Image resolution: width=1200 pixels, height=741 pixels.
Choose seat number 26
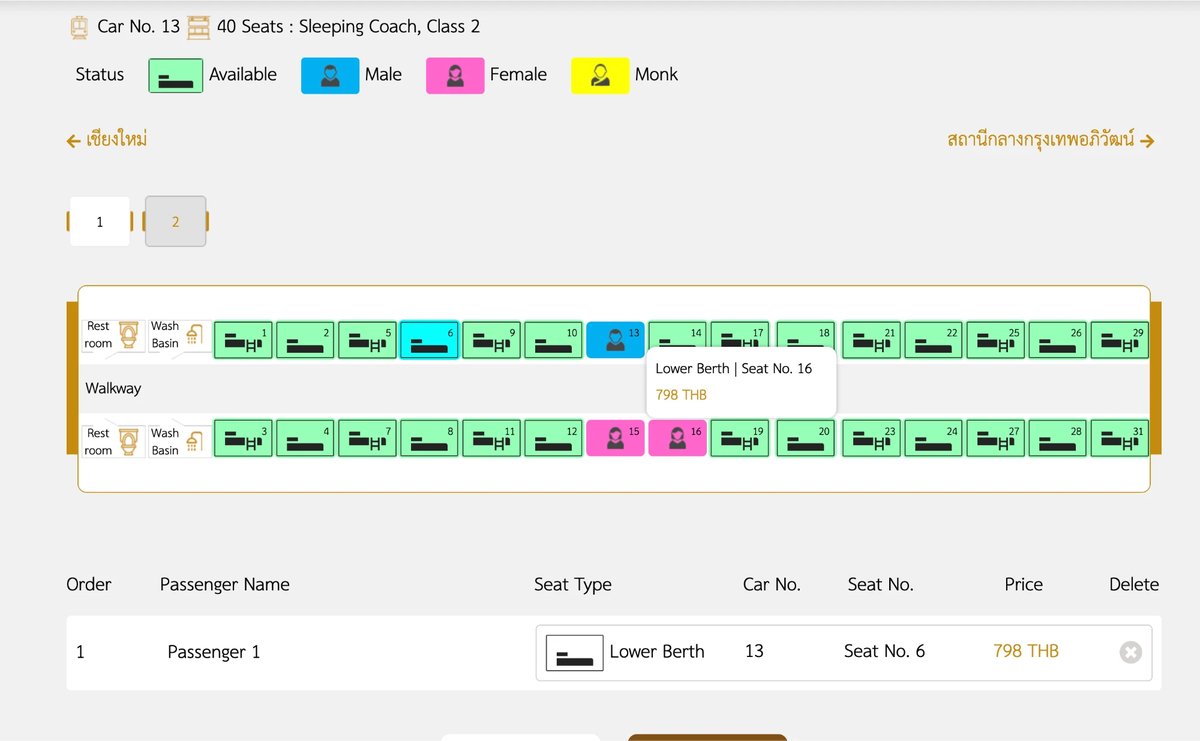tap(1057, 340)
